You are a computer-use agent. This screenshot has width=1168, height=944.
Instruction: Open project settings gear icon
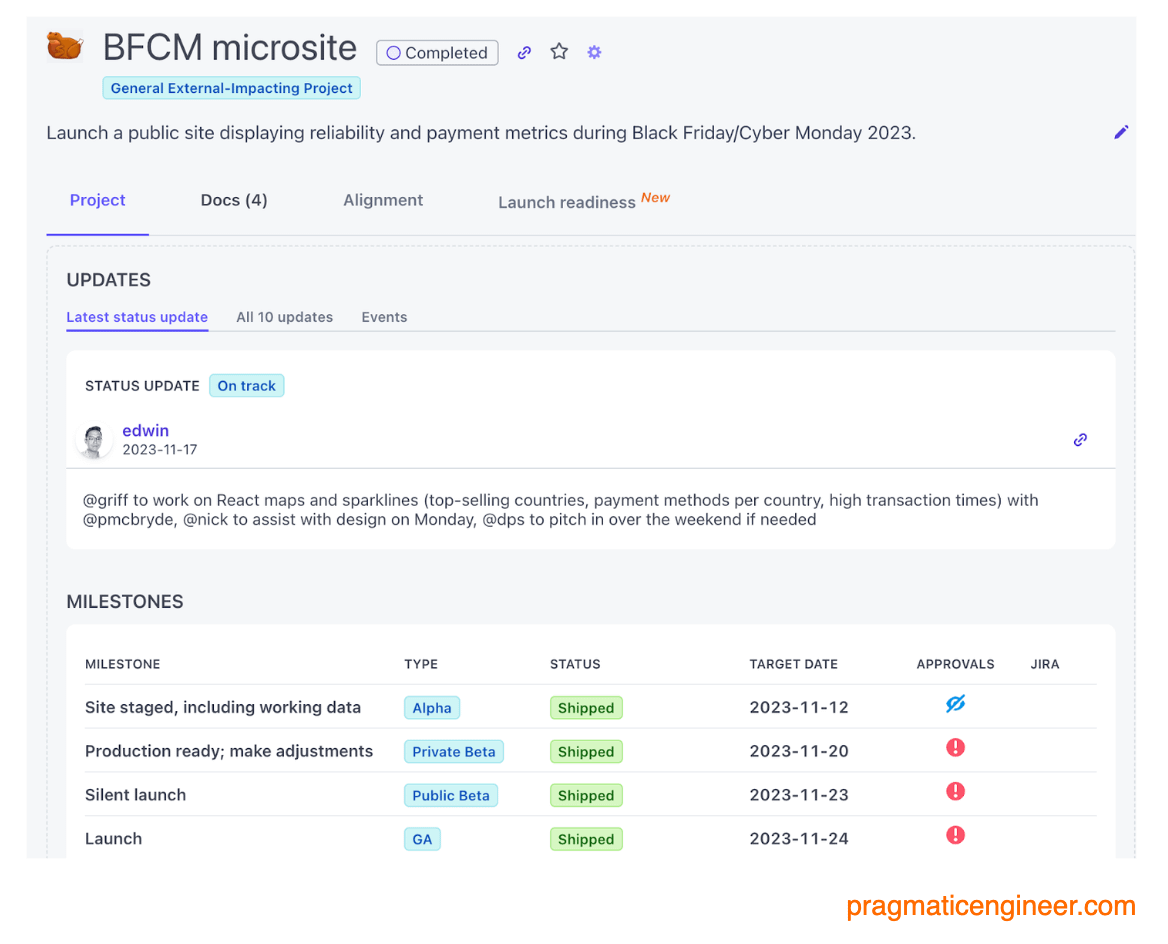pyautogui.click(x=594, y=52)
